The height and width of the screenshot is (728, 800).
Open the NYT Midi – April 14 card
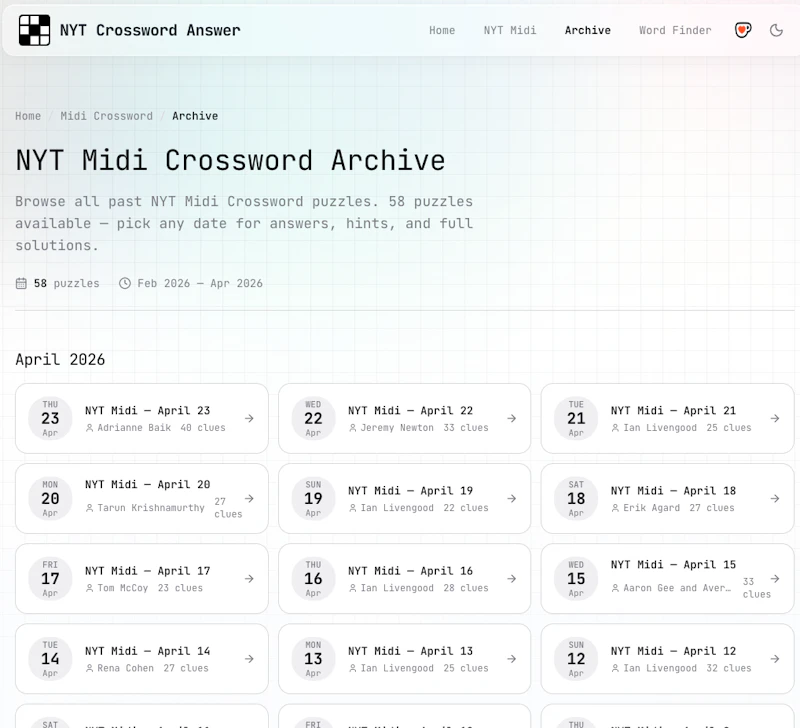[x=142, y=659]
